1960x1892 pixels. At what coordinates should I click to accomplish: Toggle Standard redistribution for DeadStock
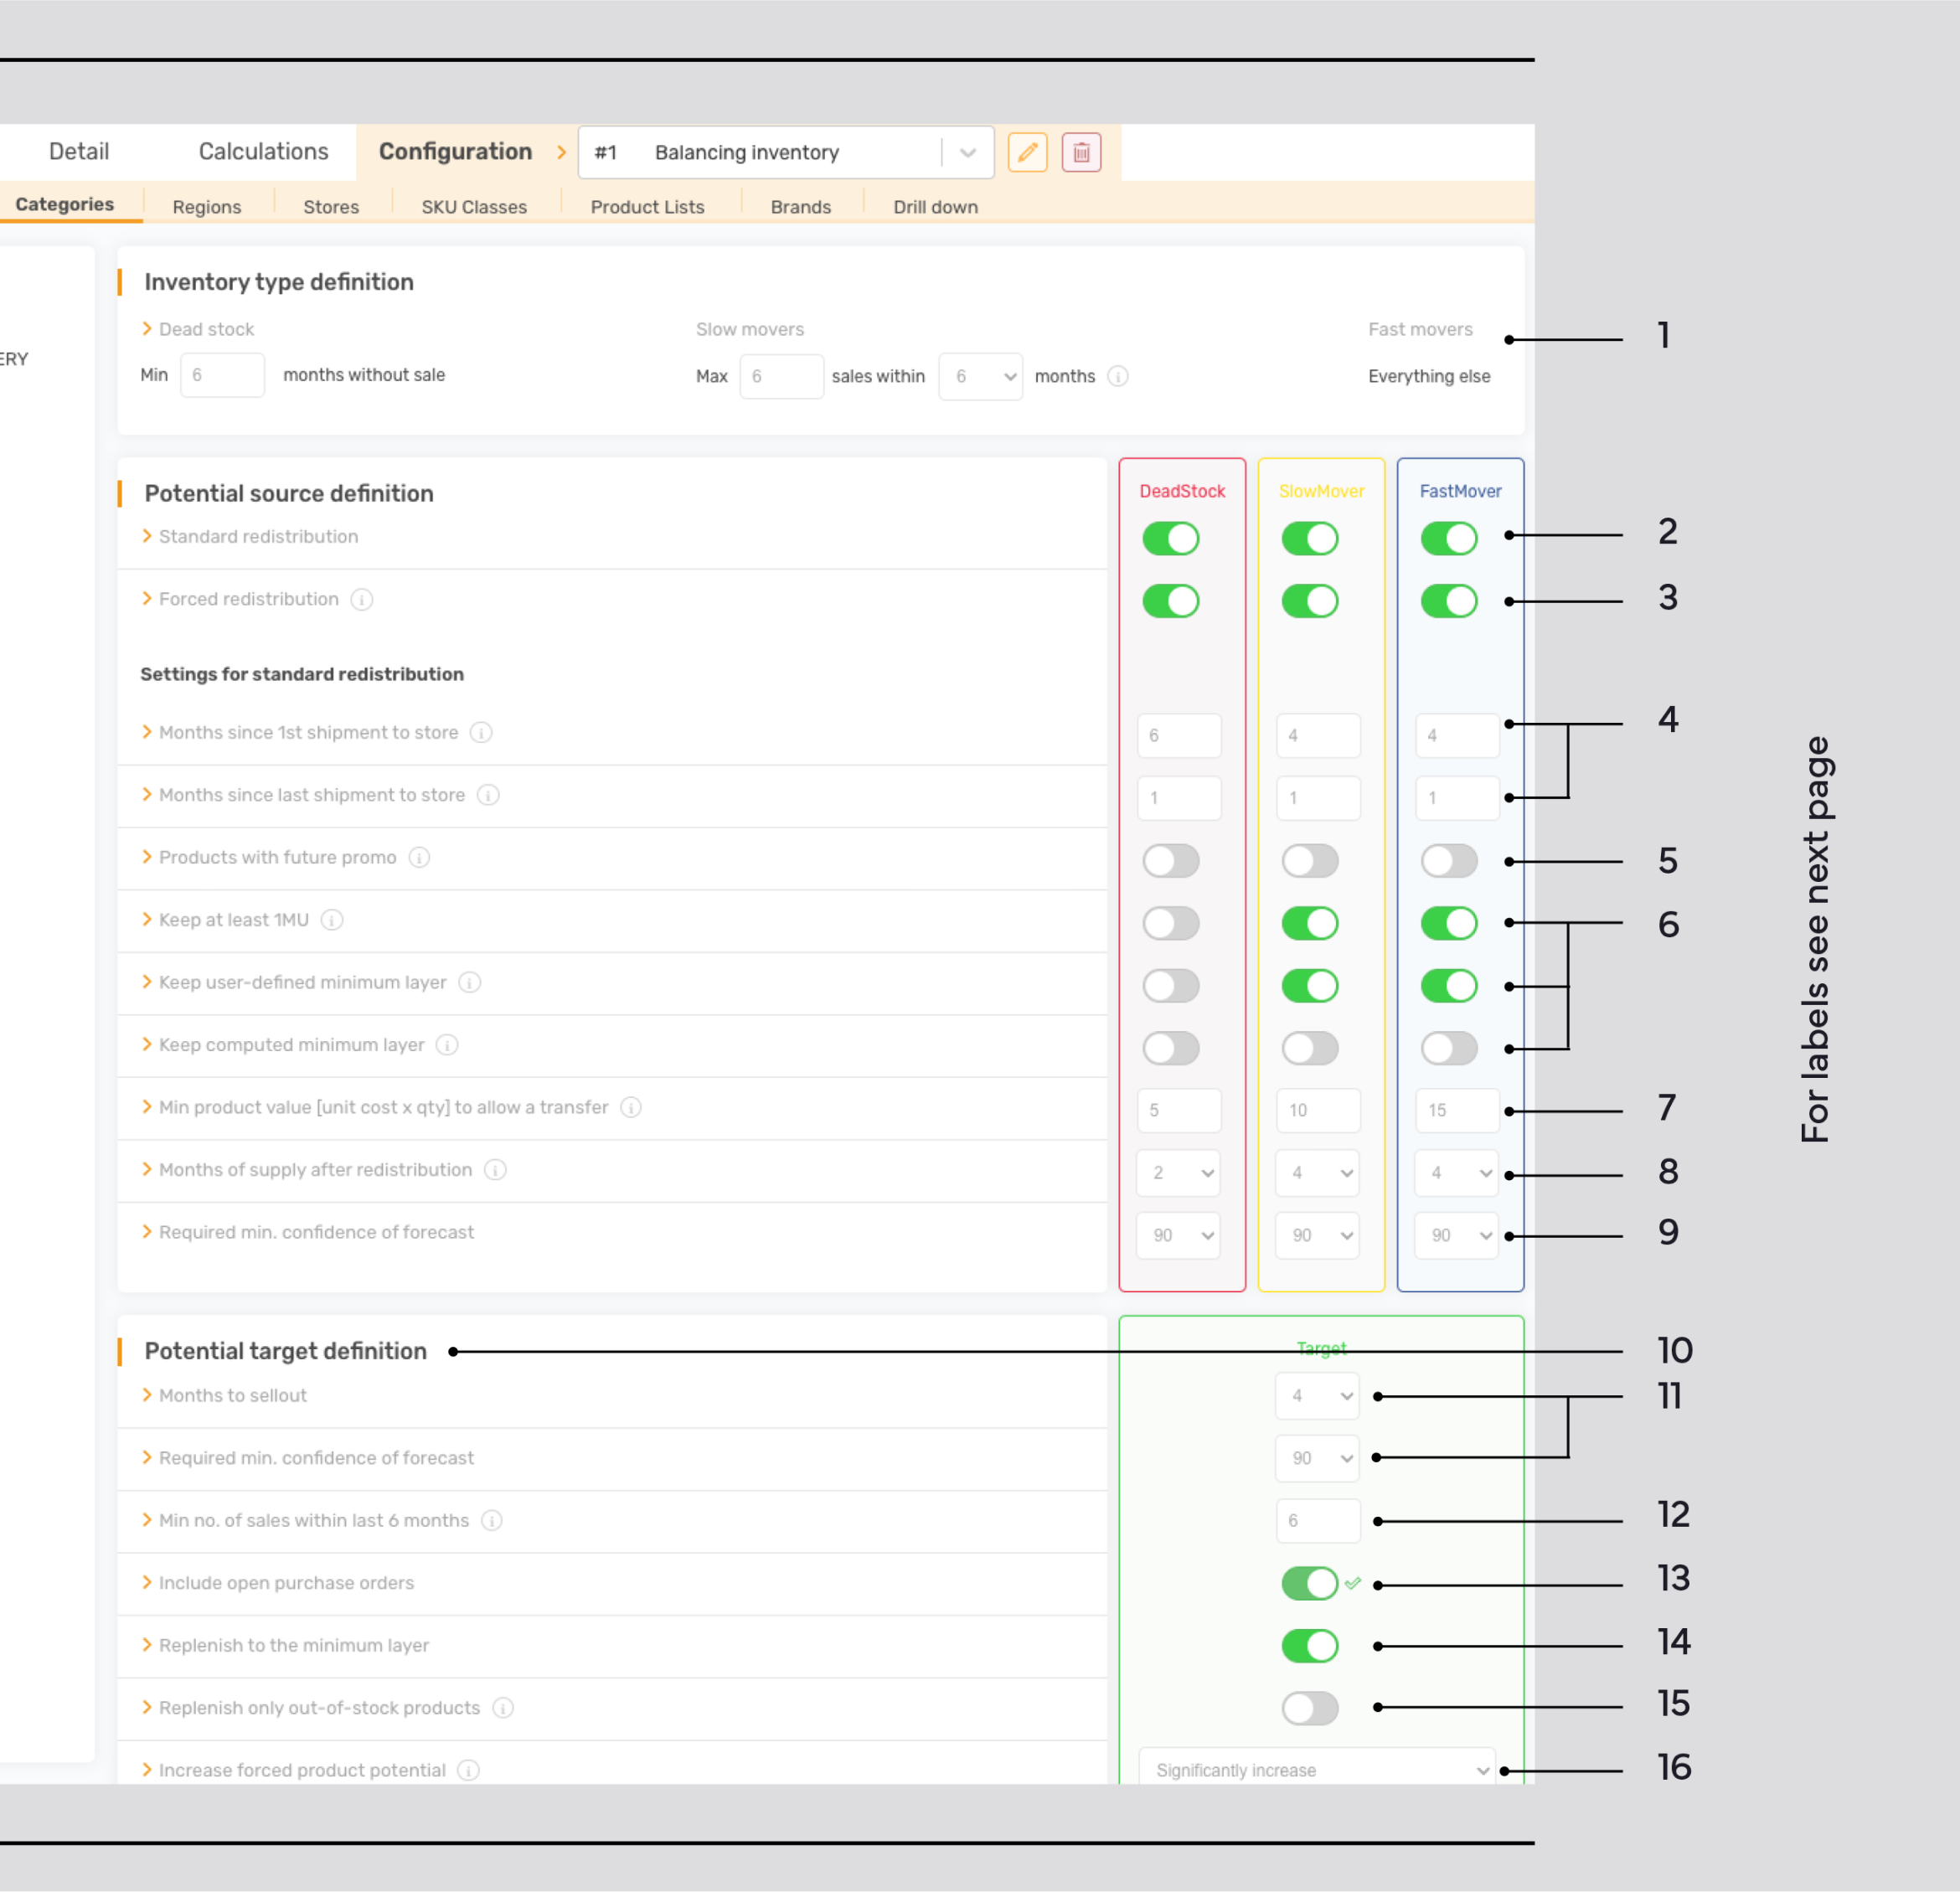point(1171,539)
